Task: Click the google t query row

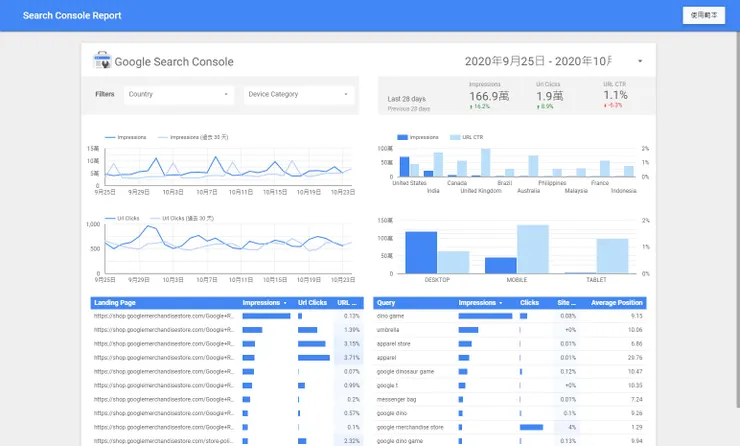Action: point(510,386)
